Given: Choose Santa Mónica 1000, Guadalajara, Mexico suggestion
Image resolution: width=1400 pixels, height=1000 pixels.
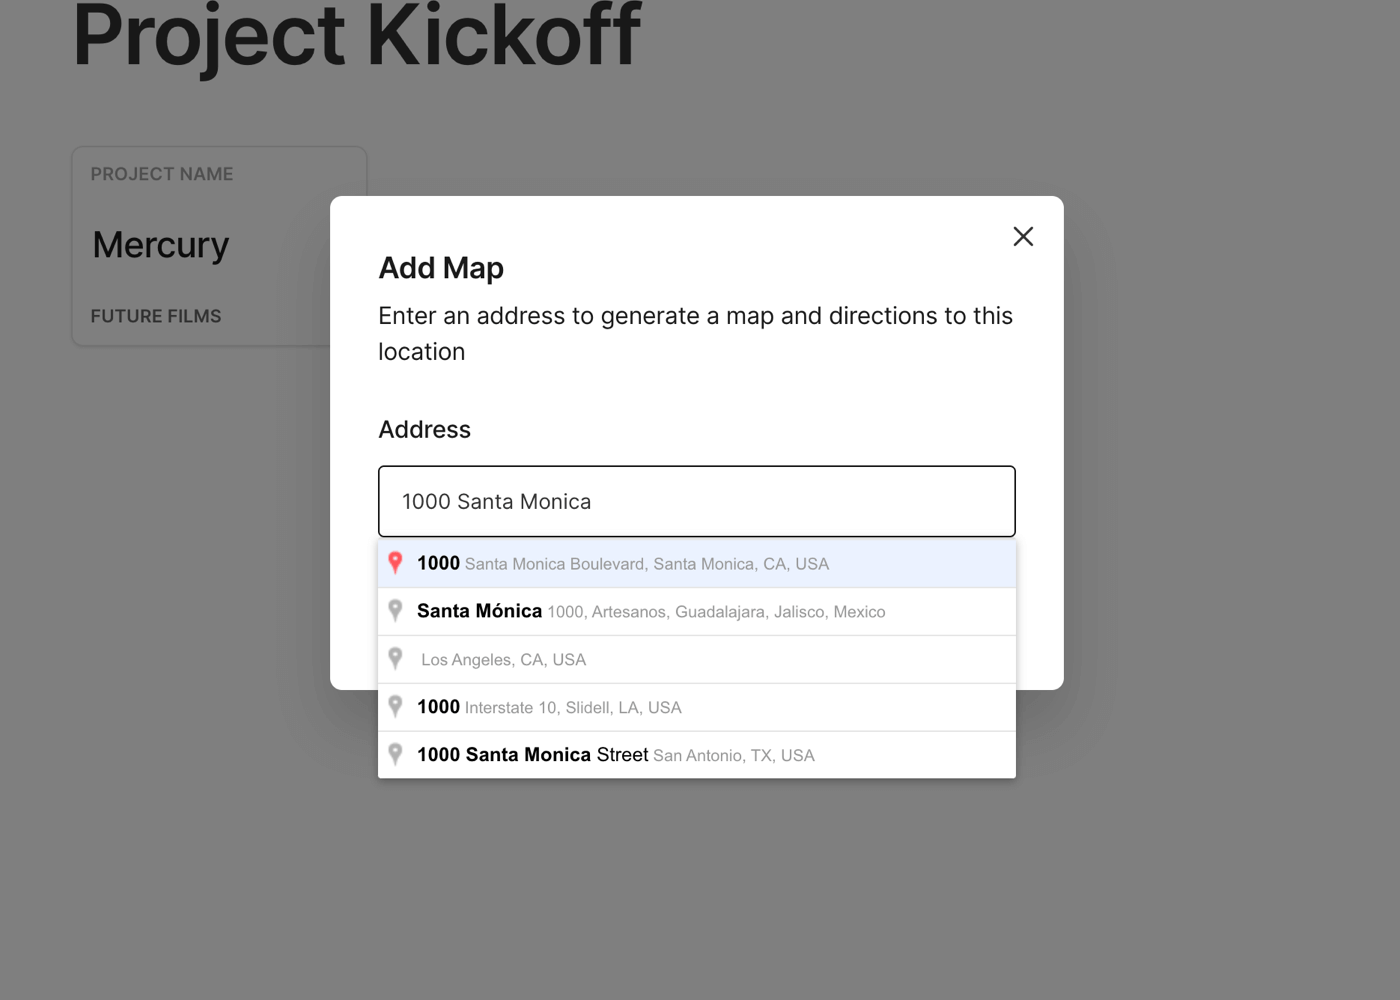Looking at the screenshot, I should point(650,612).
